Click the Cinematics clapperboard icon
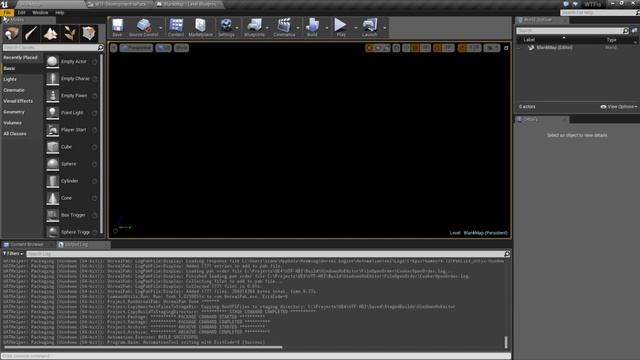Image resolution: width=640 pixels, height=360 pixels. (284, 25)
